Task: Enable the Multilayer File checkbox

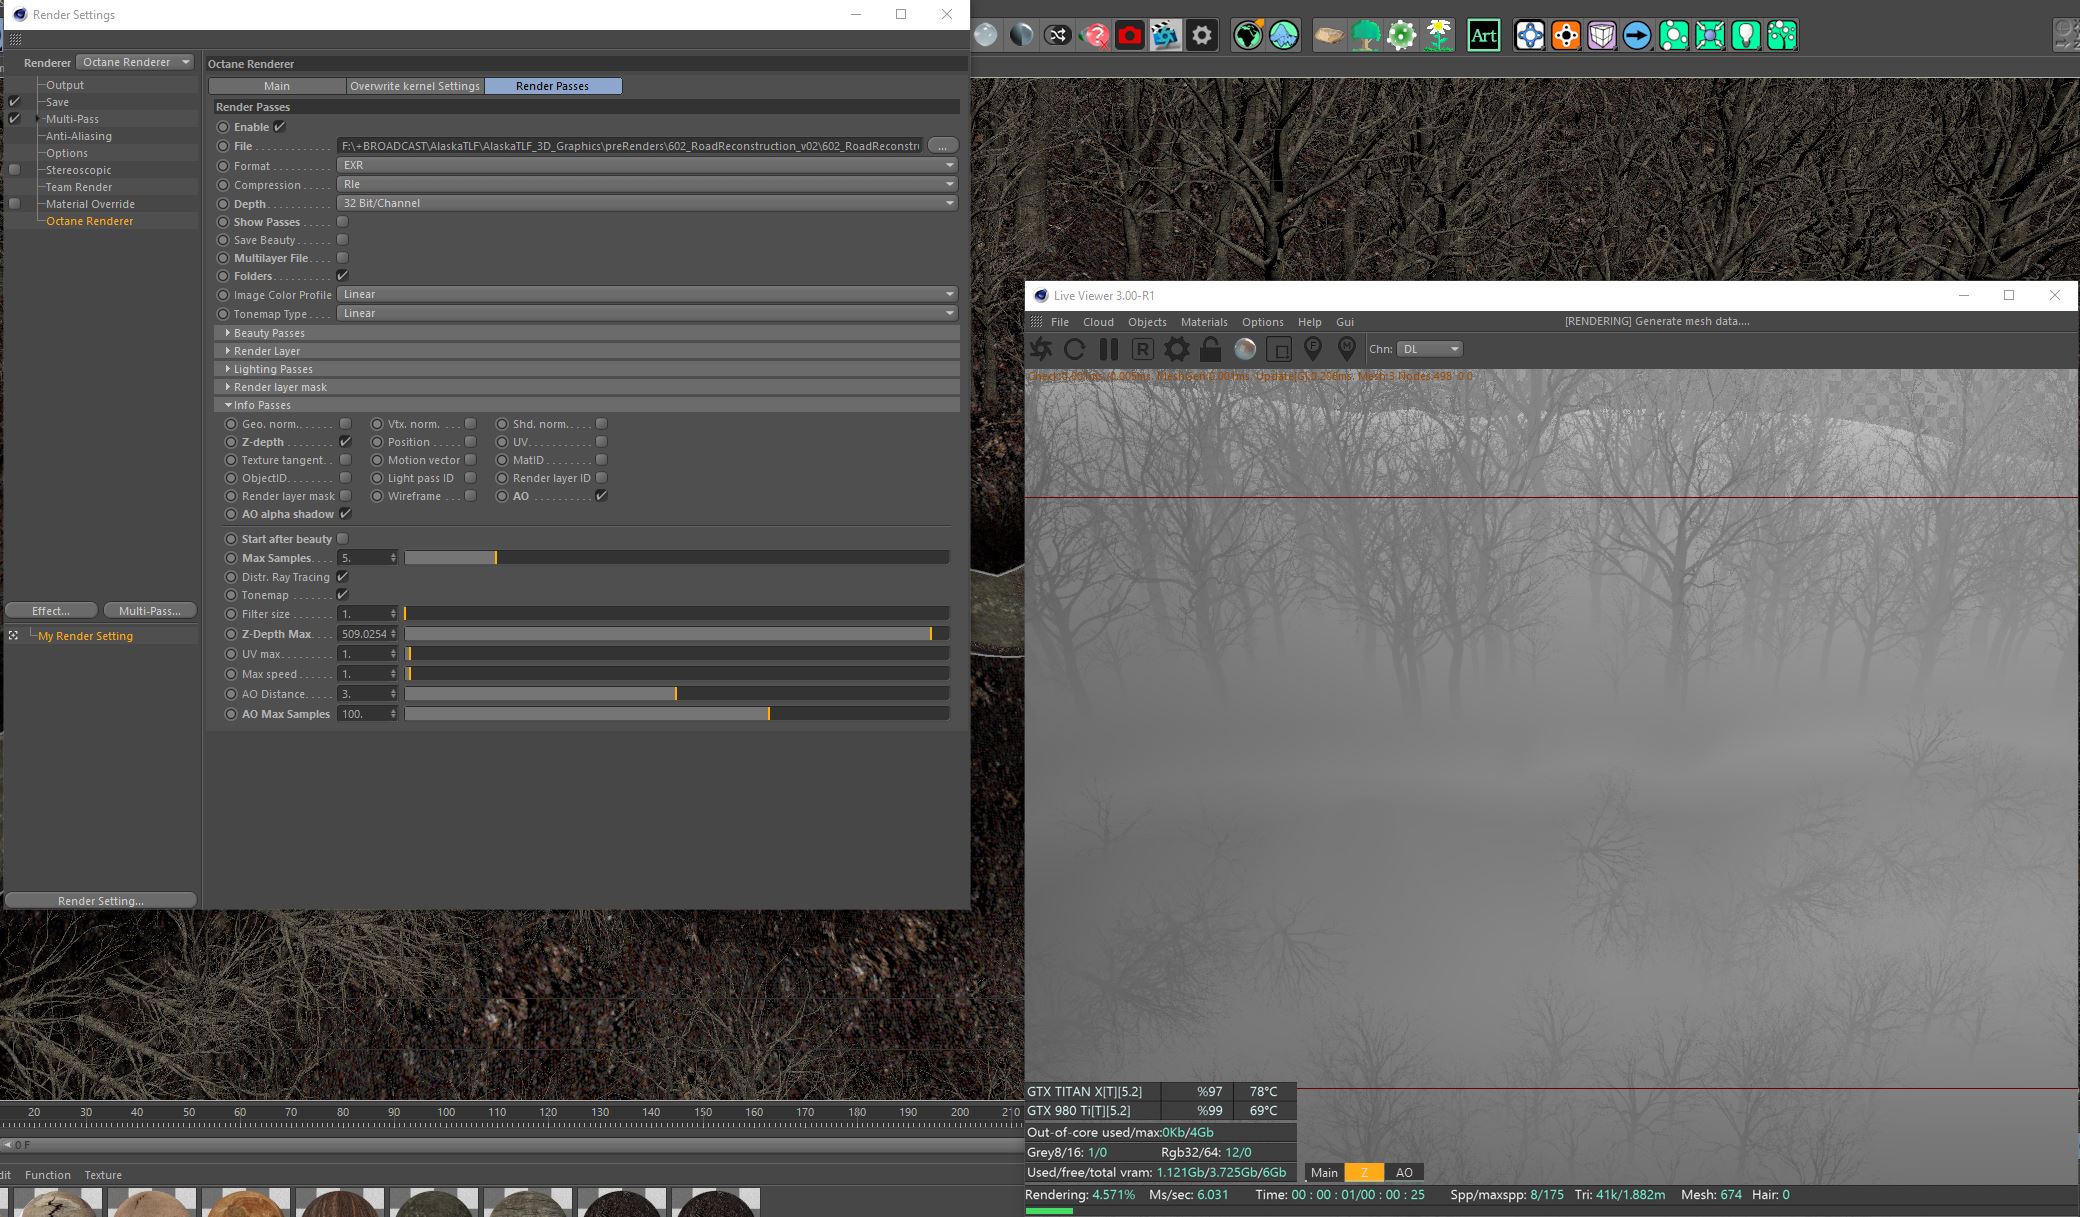Action: pos(342,258)
